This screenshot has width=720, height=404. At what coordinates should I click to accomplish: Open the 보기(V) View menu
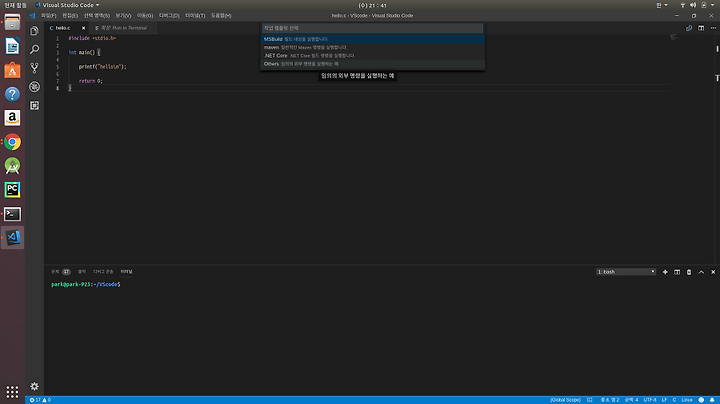123,16
